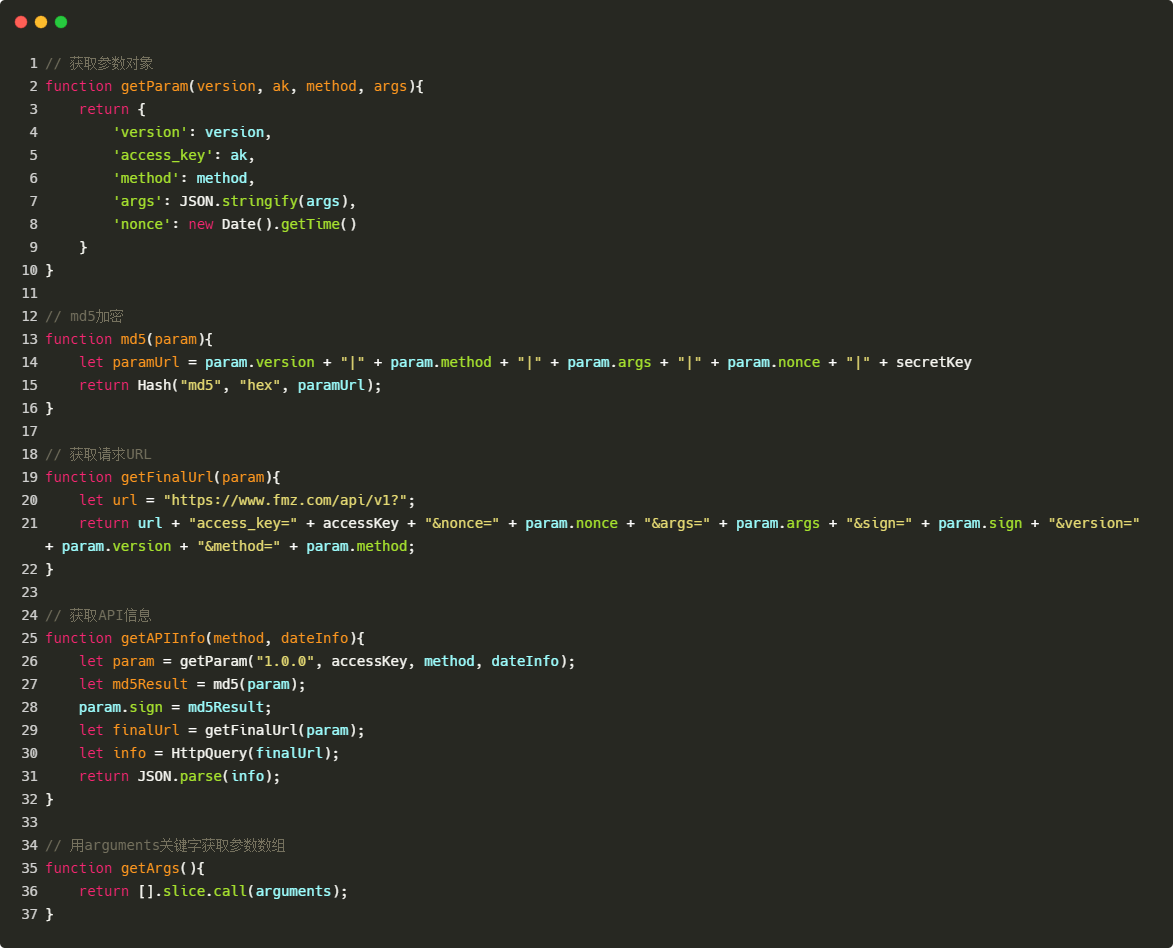1173x948 pixels.
Task: Click line number 11 in the gutter
Action: 30,294
